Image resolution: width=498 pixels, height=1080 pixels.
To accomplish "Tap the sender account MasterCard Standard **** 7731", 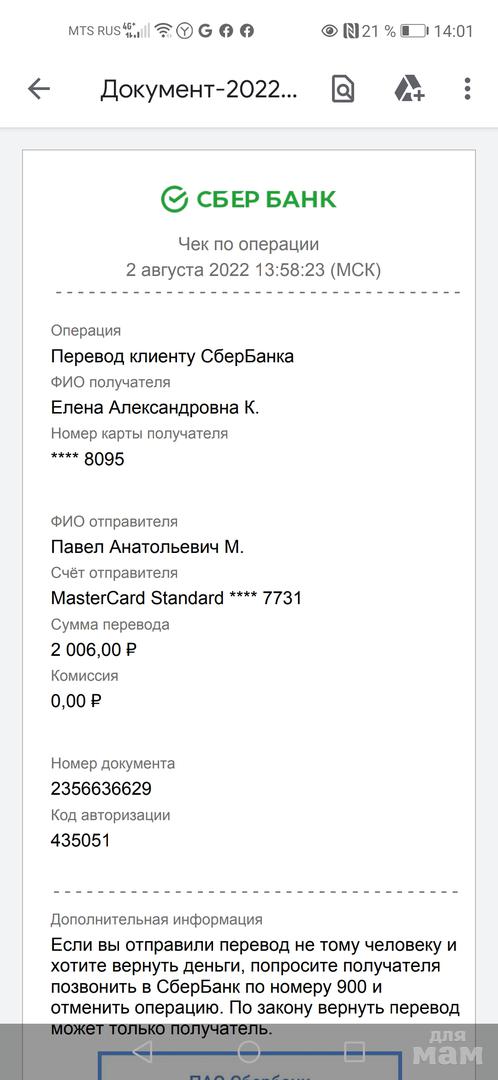I will (x=176, y=598).
